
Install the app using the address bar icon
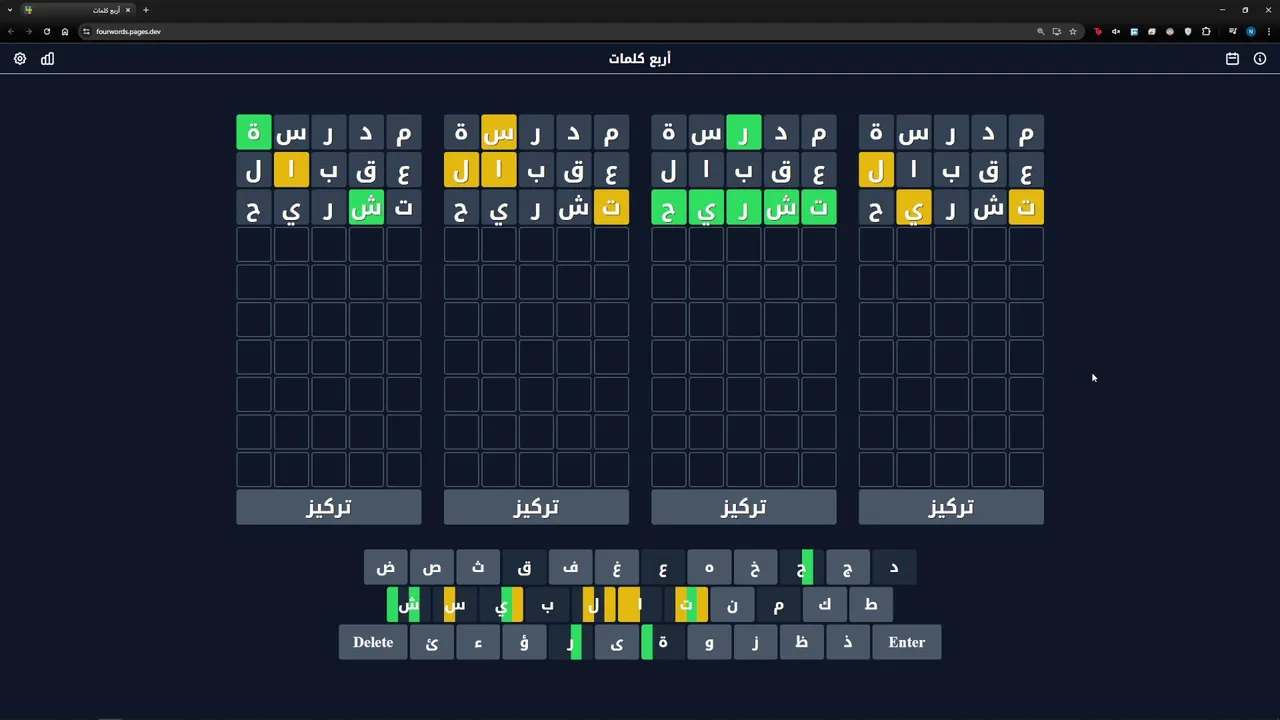(x=1056, y=31)
